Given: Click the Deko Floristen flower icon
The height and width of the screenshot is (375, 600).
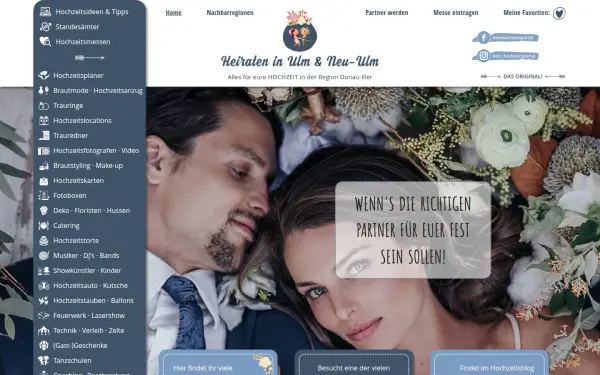Looking at the screenshot, I should tap(44, 210).
